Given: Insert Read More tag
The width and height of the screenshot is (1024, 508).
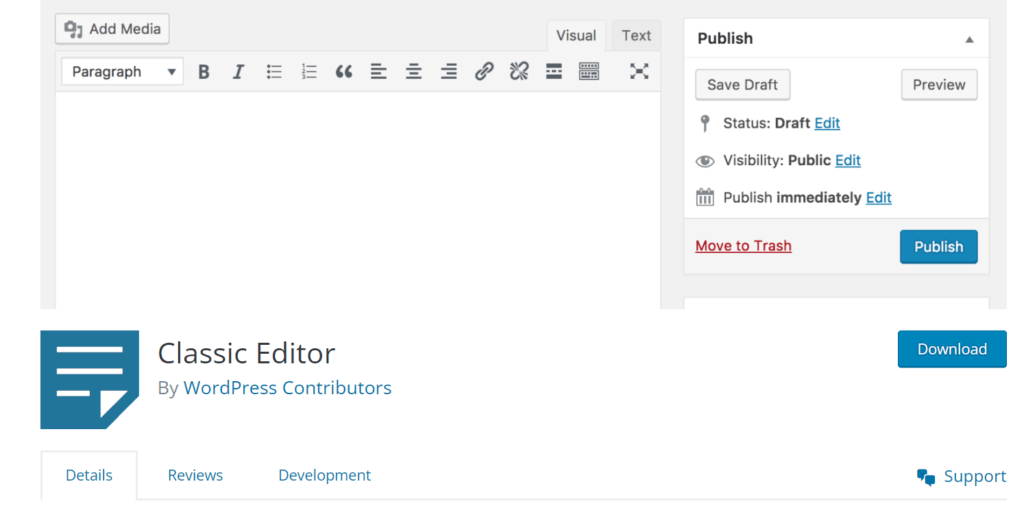Looking at the screenshot, I should point(554,72).
